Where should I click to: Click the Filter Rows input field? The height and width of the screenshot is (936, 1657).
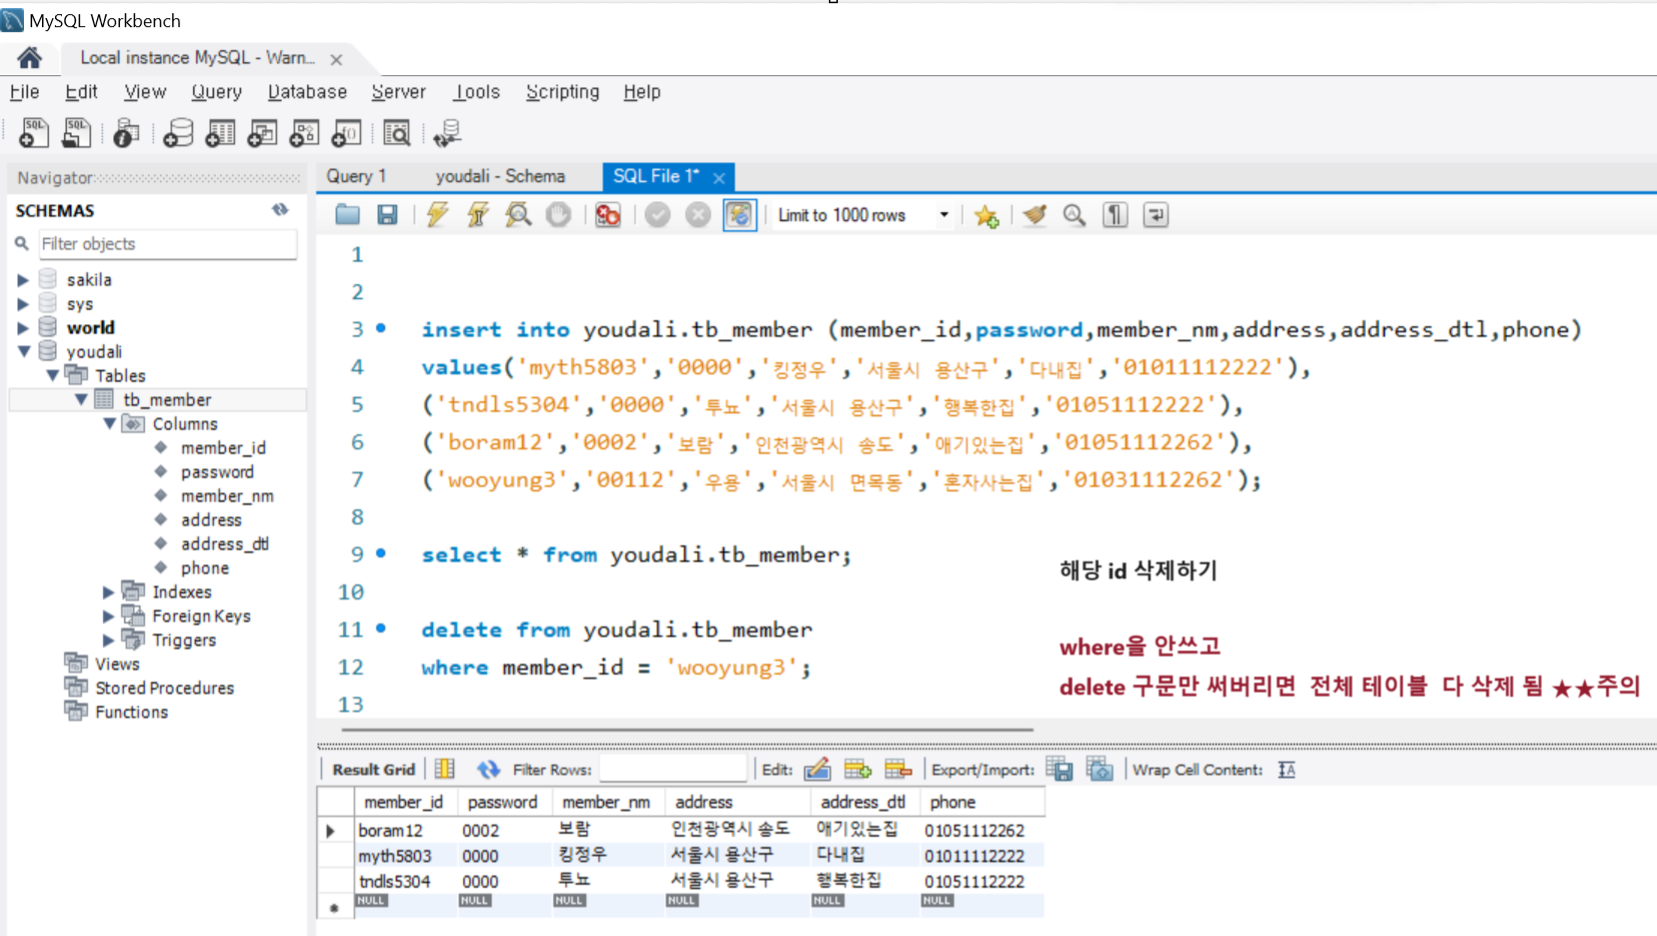[x=673, y=769]
